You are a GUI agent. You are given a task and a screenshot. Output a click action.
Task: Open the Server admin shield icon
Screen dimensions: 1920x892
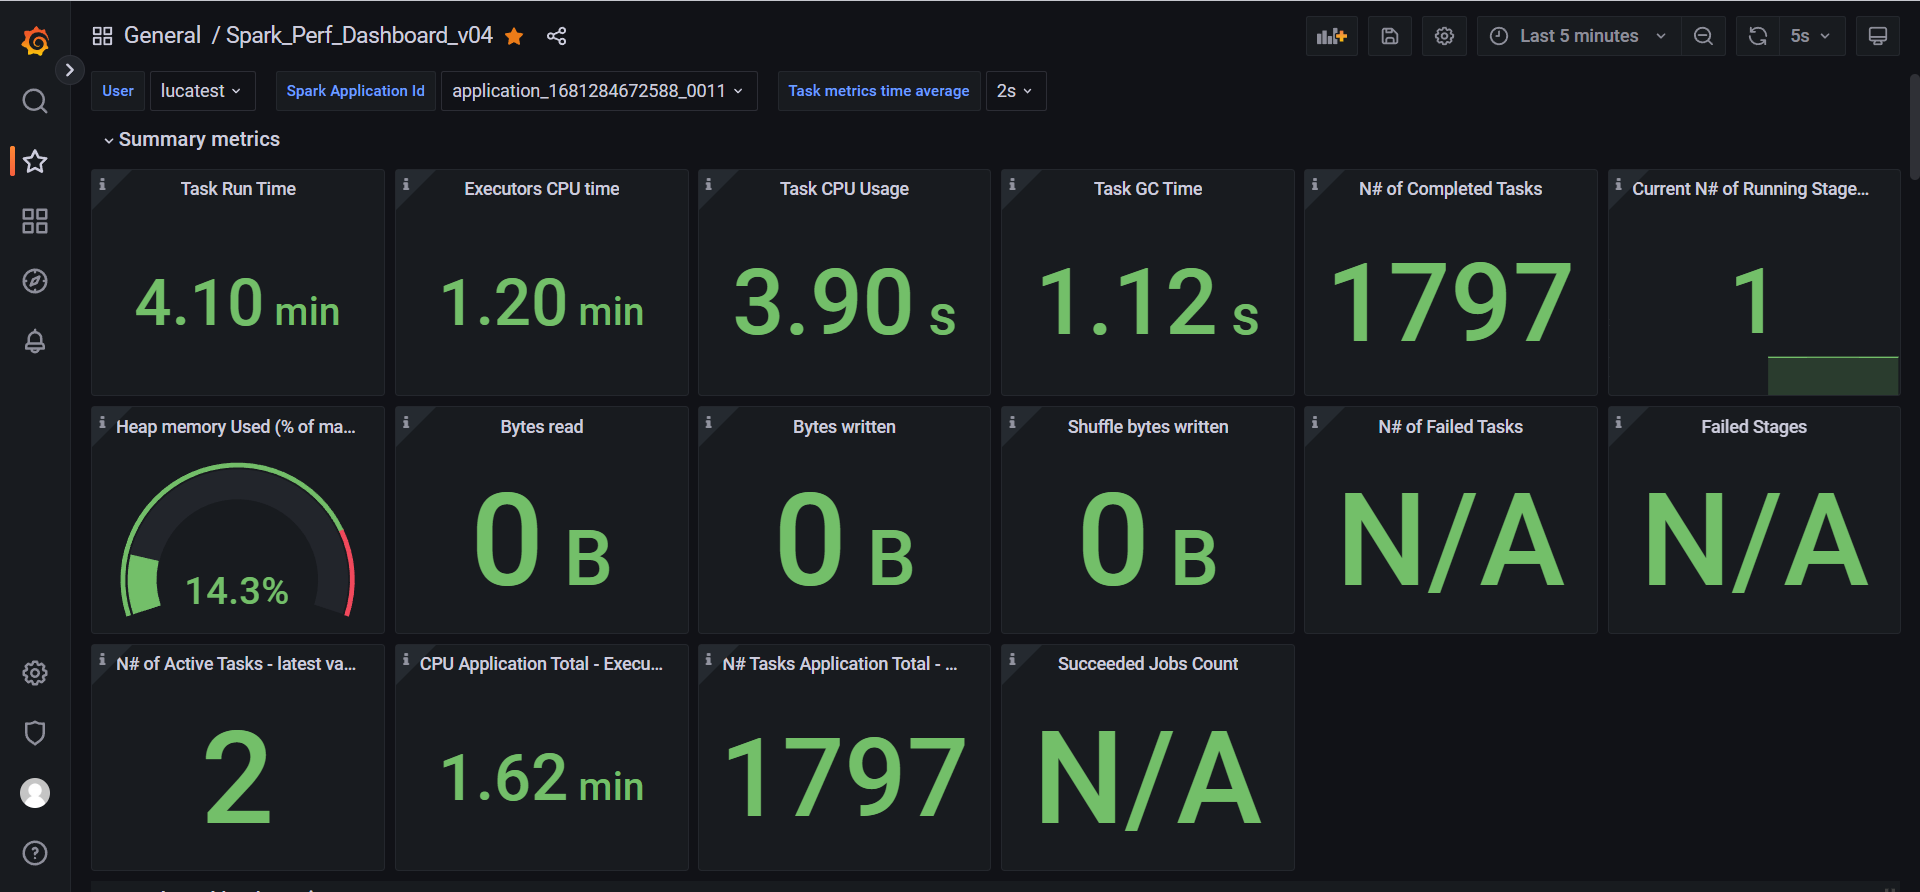[35, 733]
